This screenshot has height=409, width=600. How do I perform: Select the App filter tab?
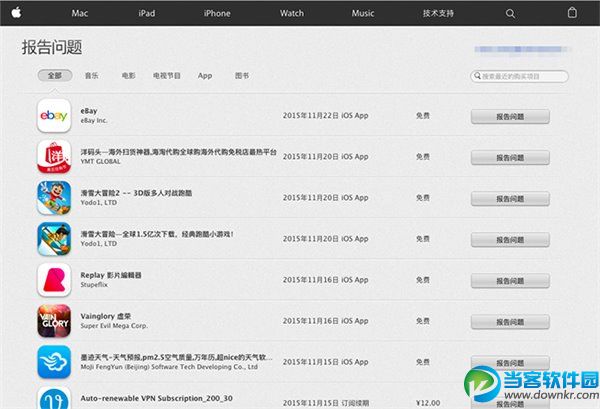point(205,76)
